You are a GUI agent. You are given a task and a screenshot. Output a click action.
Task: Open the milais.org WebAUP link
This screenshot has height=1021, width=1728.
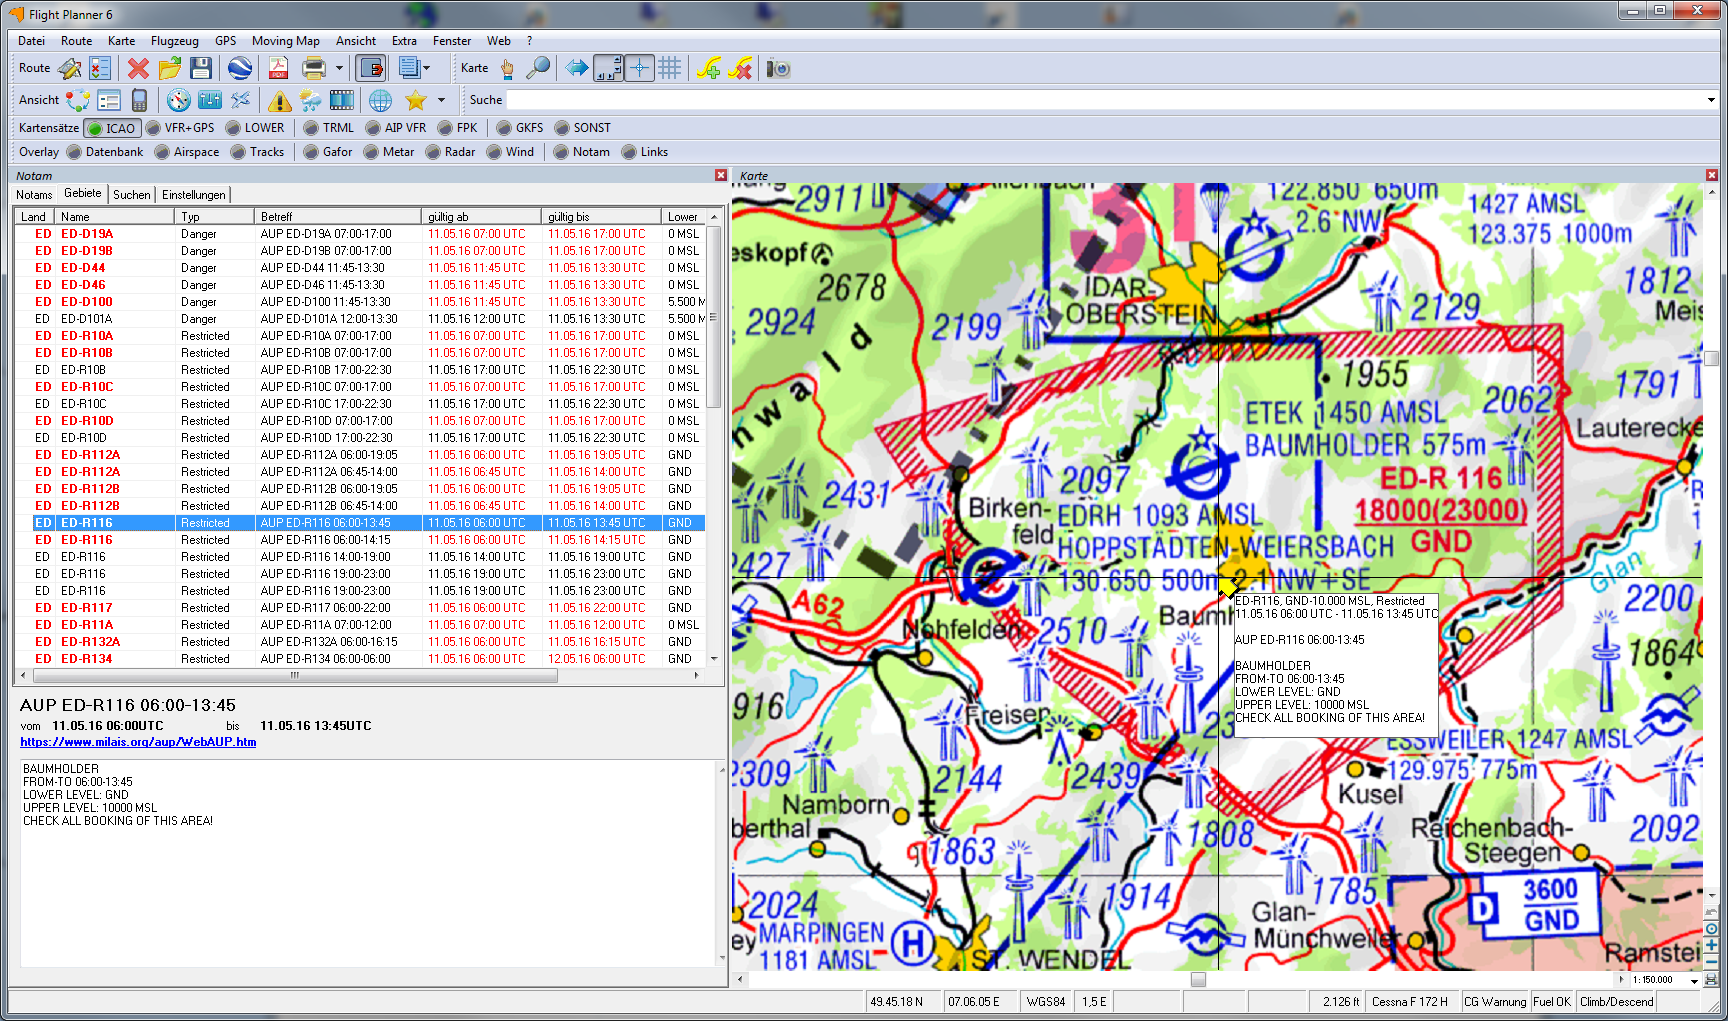pyautogui.click(x=138, y=742)
